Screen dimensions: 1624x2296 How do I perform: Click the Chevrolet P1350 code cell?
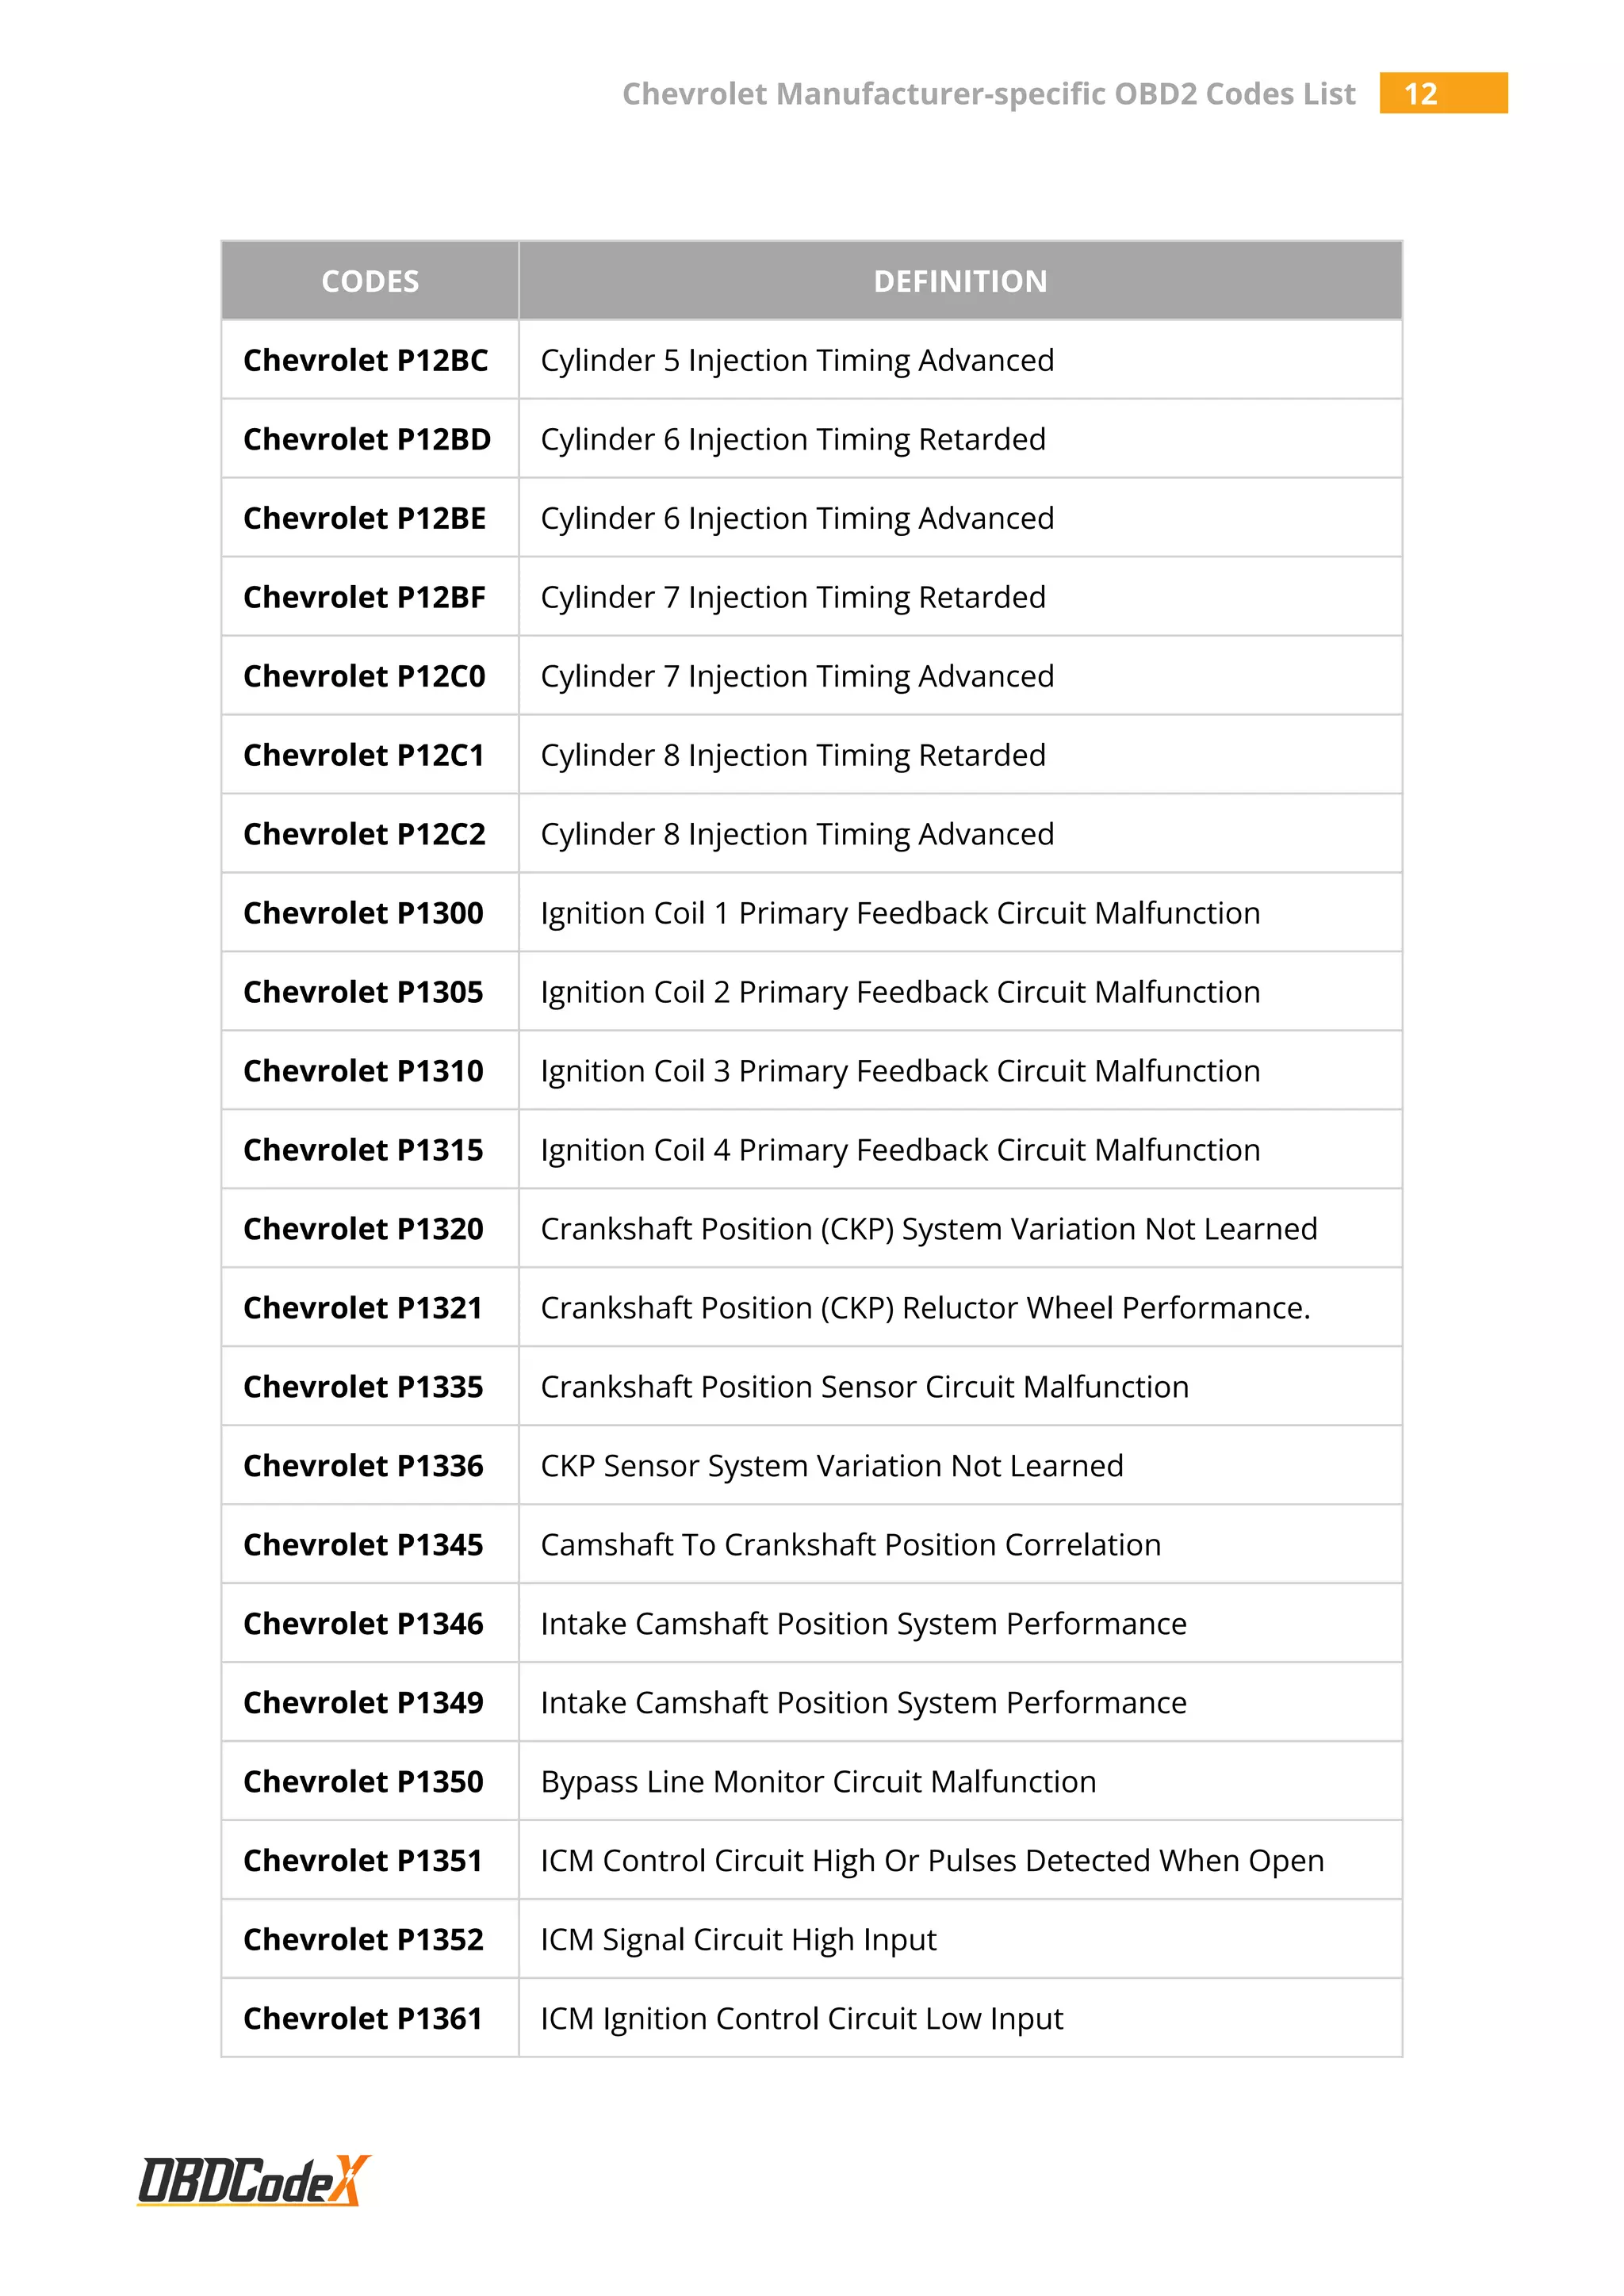pos(363,1782)
